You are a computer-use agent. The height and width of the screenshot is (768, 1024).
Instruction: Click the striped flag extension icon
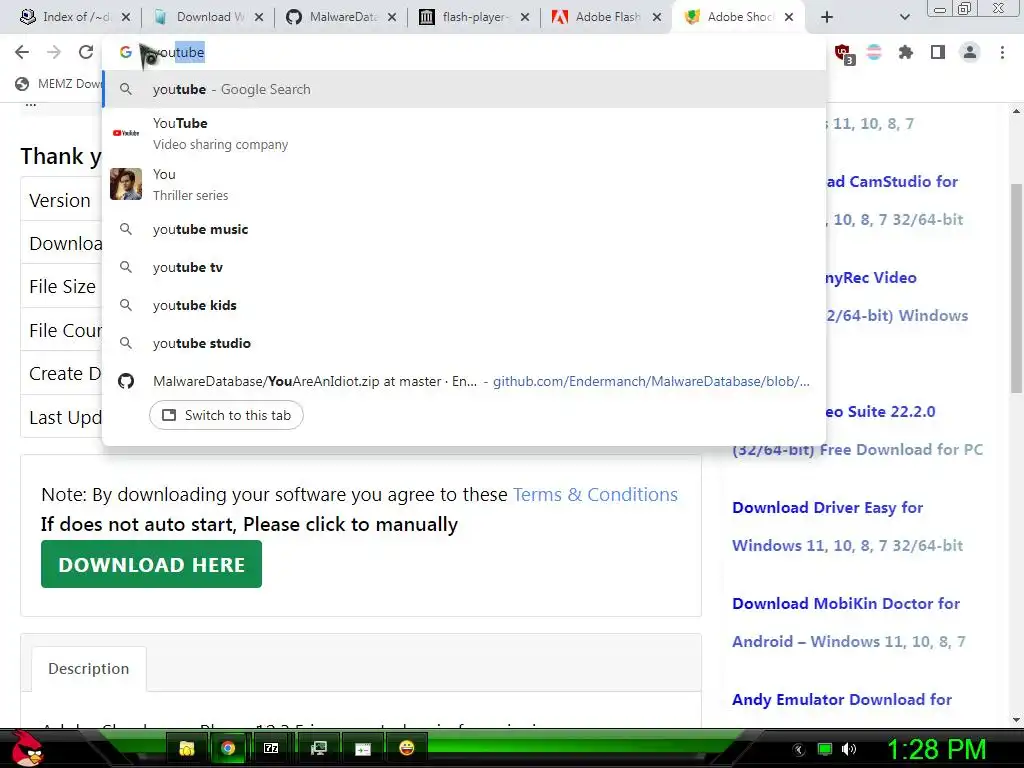point(874,52)
